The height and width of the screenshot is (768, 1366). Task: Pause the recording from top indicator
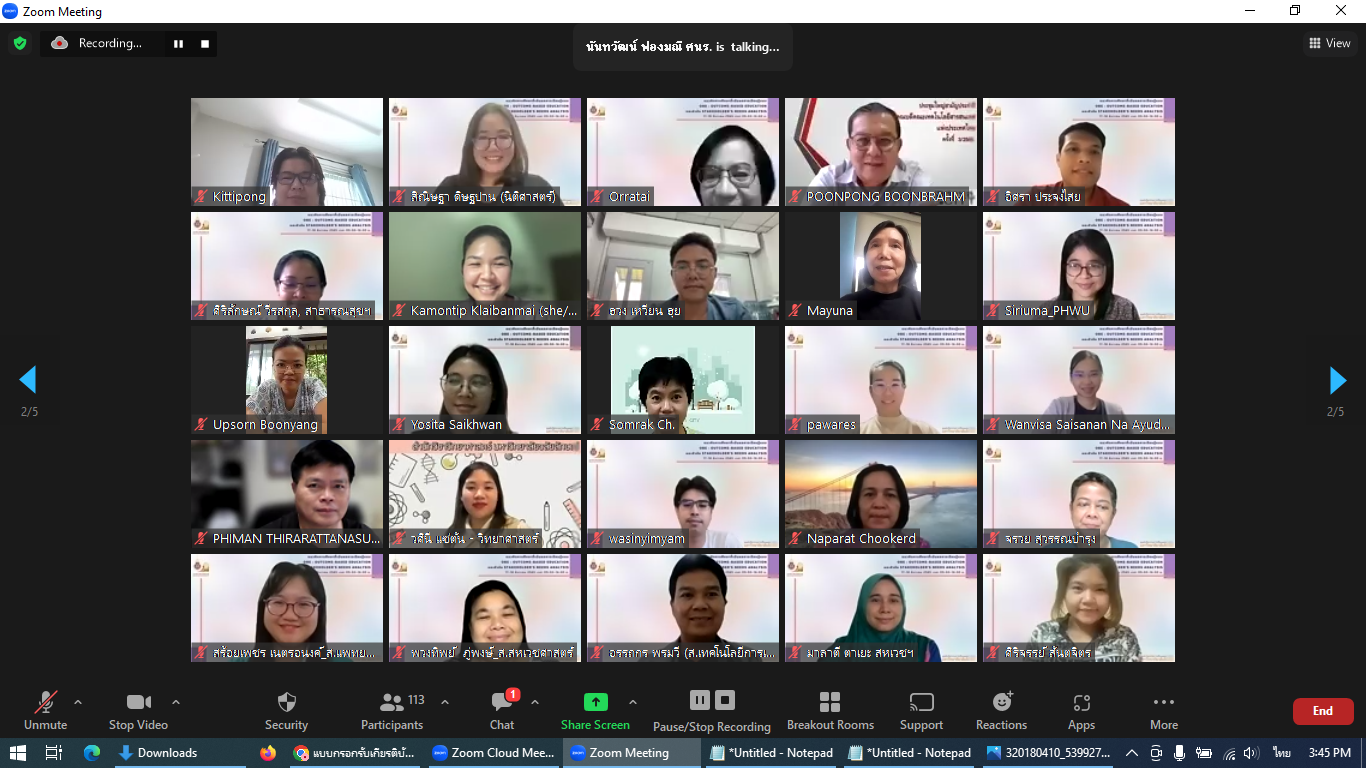pos(178,43)
